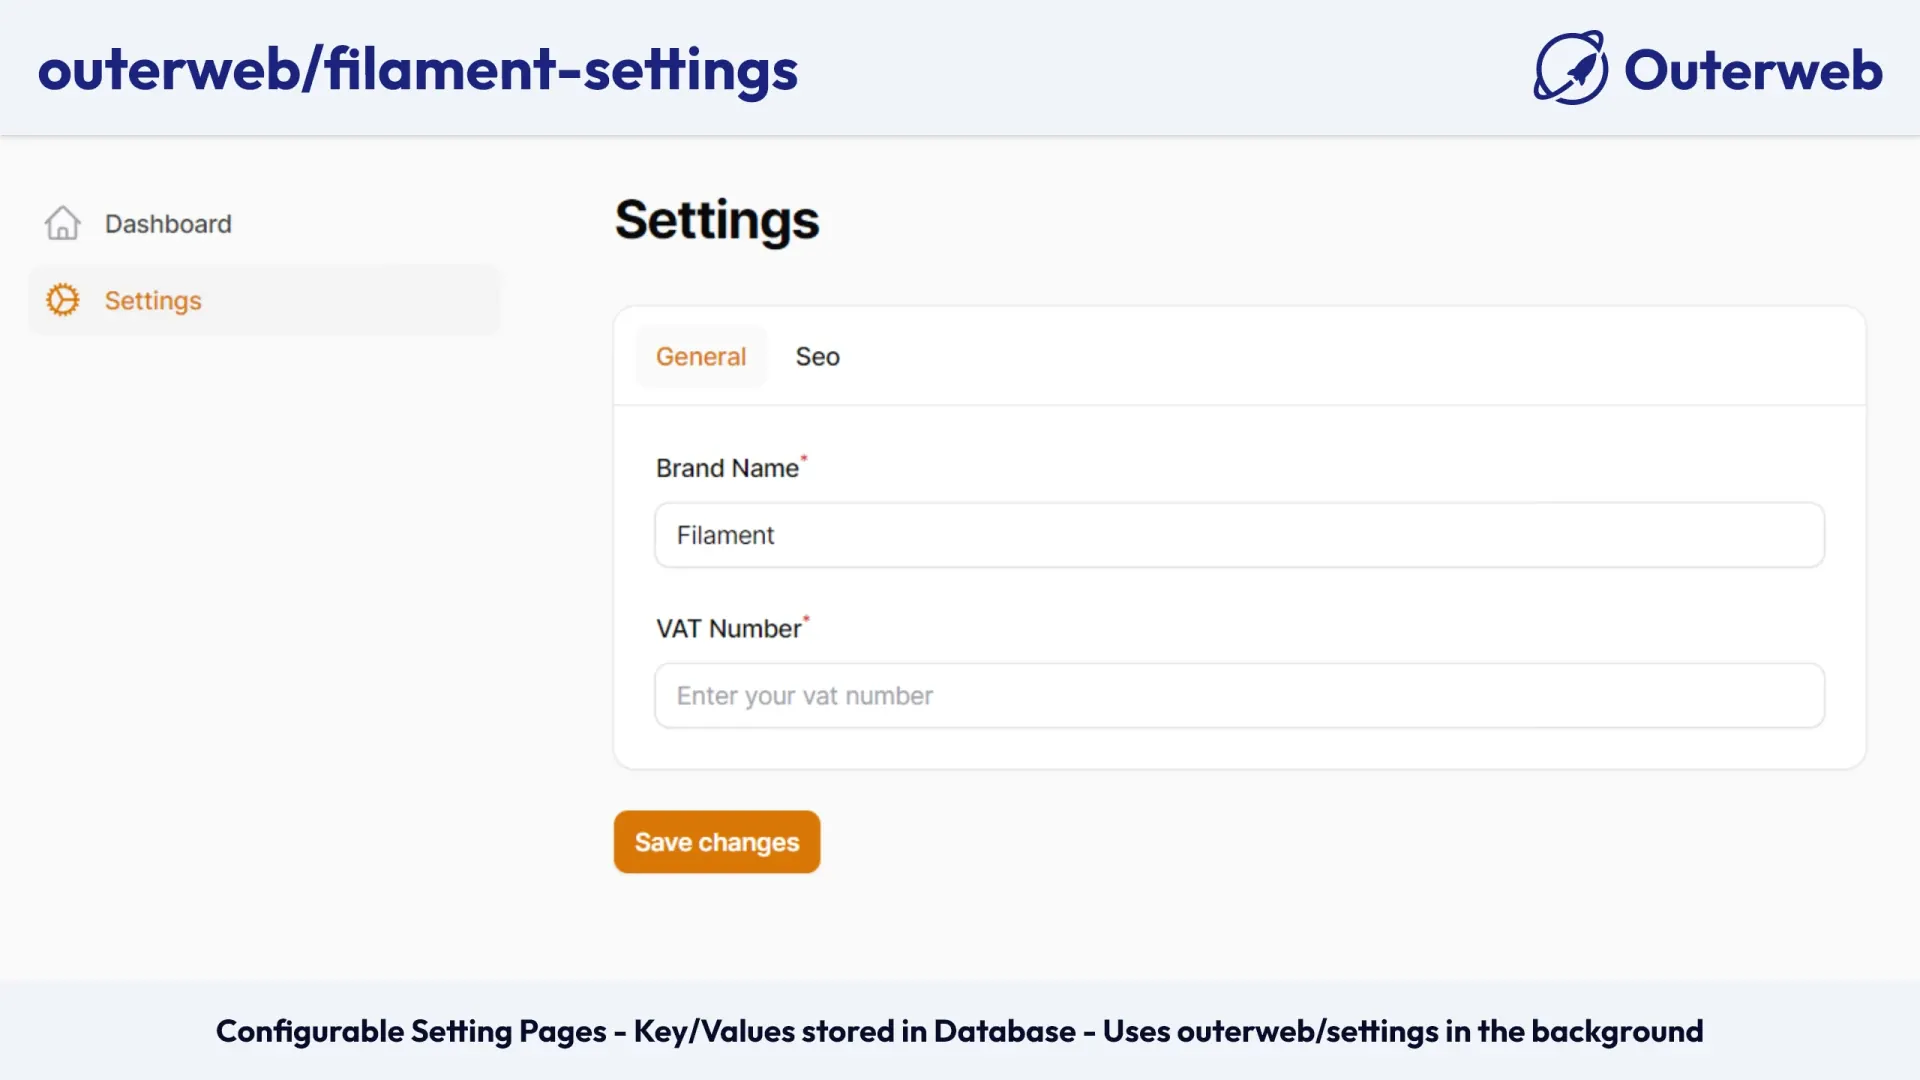Viewport: 1920px width, 1080px height.
Task: Click the Settings page heading
Action: [716, 220]
